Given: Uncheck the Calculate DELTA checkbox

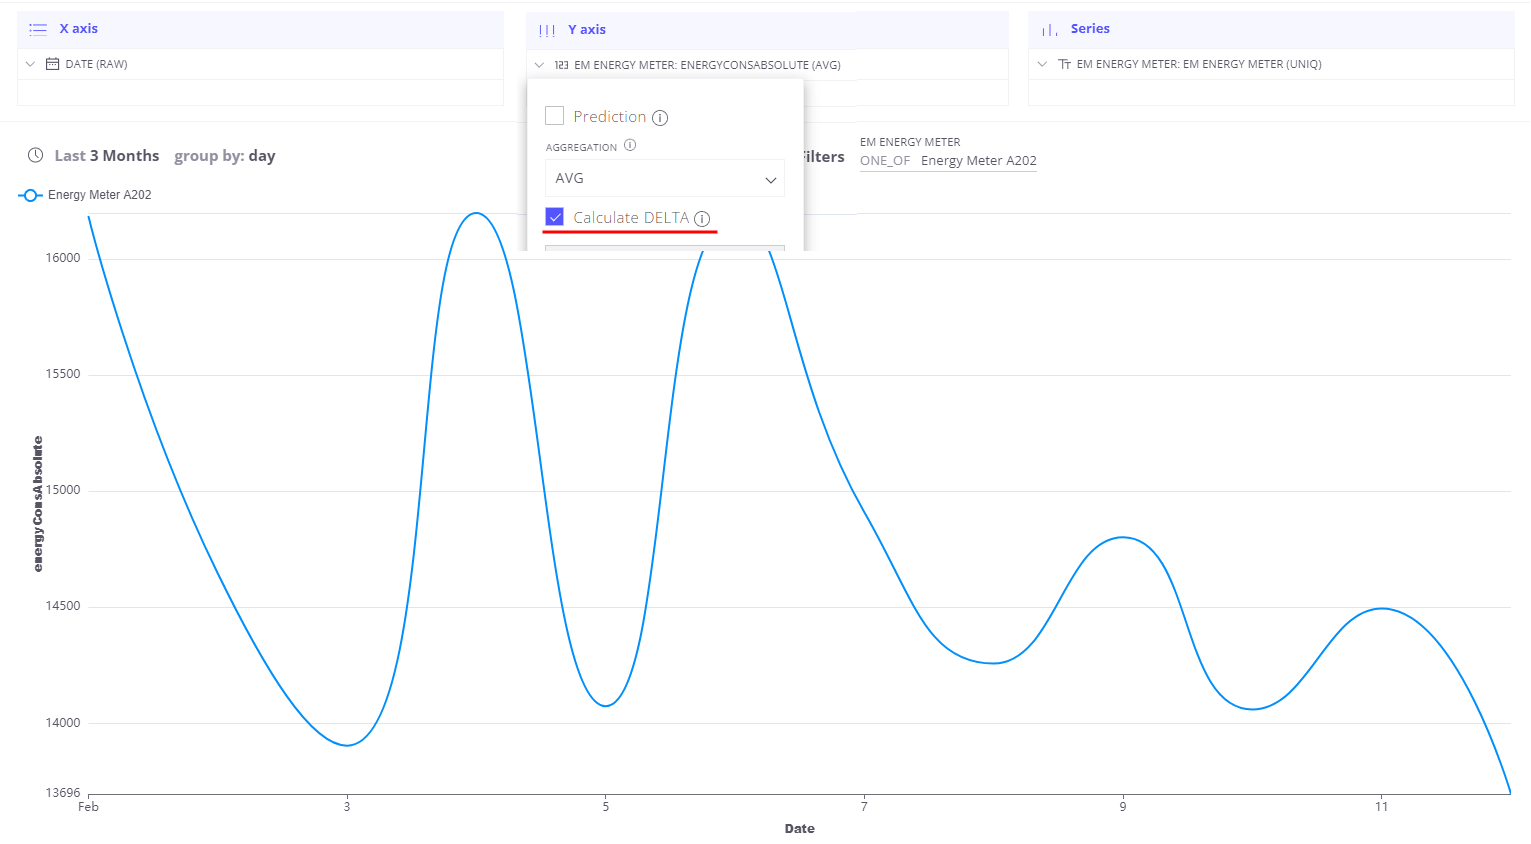Looking at the screenshot, I should 555,217.
